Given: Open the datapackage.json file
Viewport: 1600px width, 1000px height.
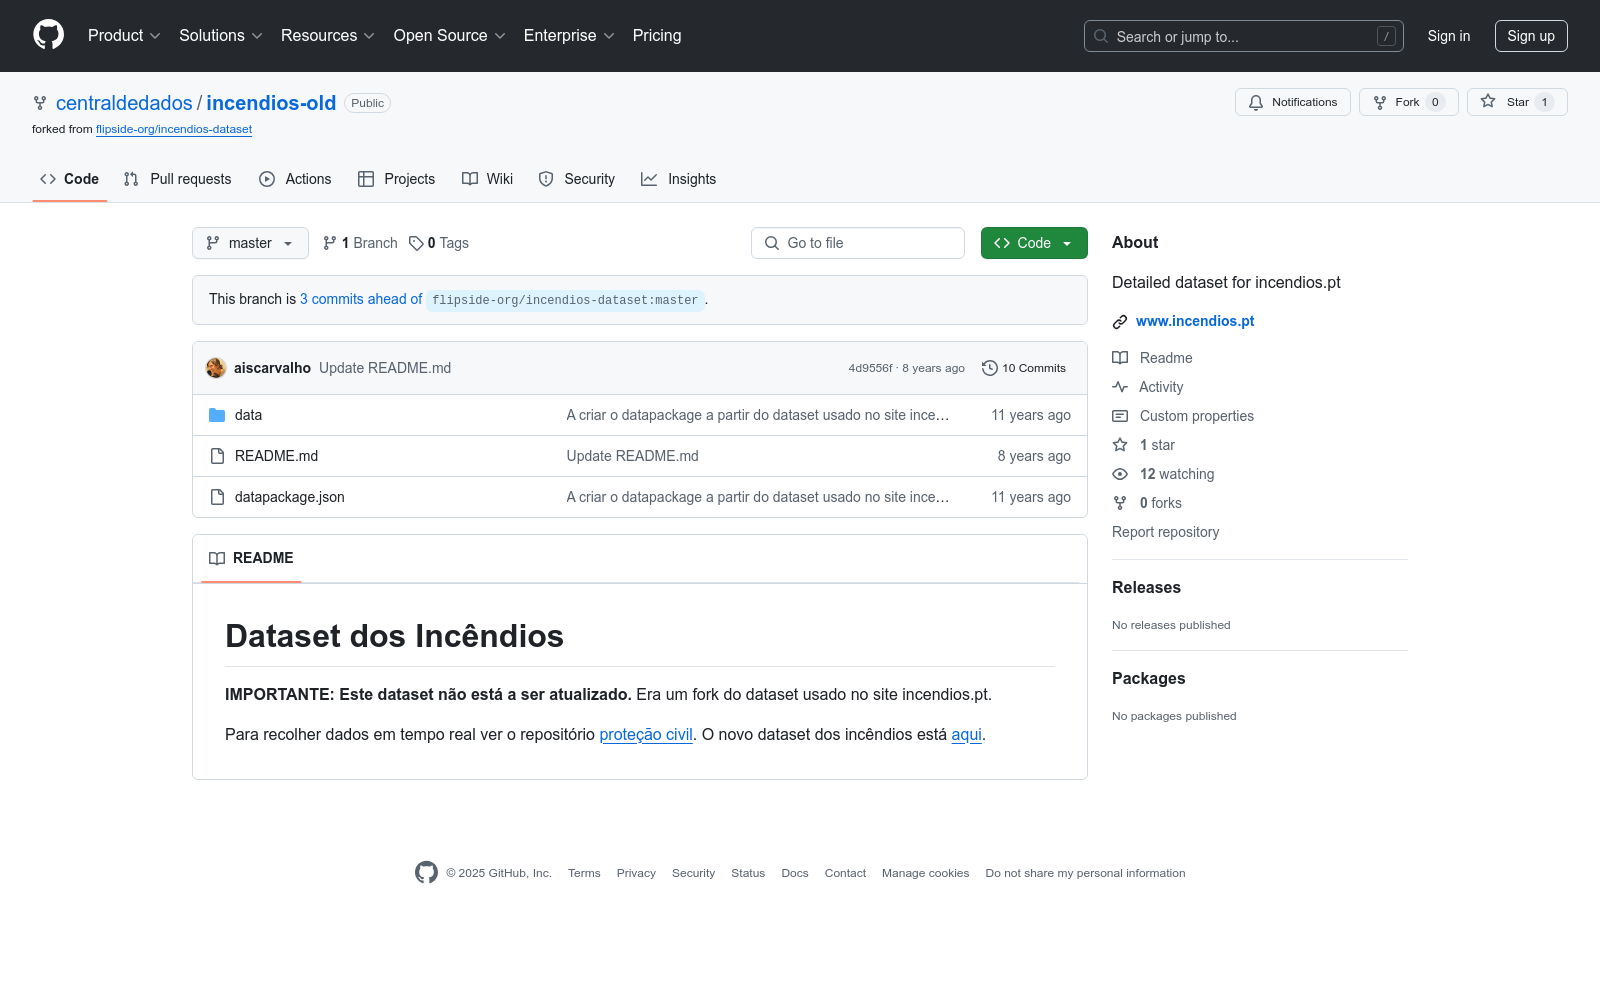Looking at the screenshot, I should click(290, 497).
